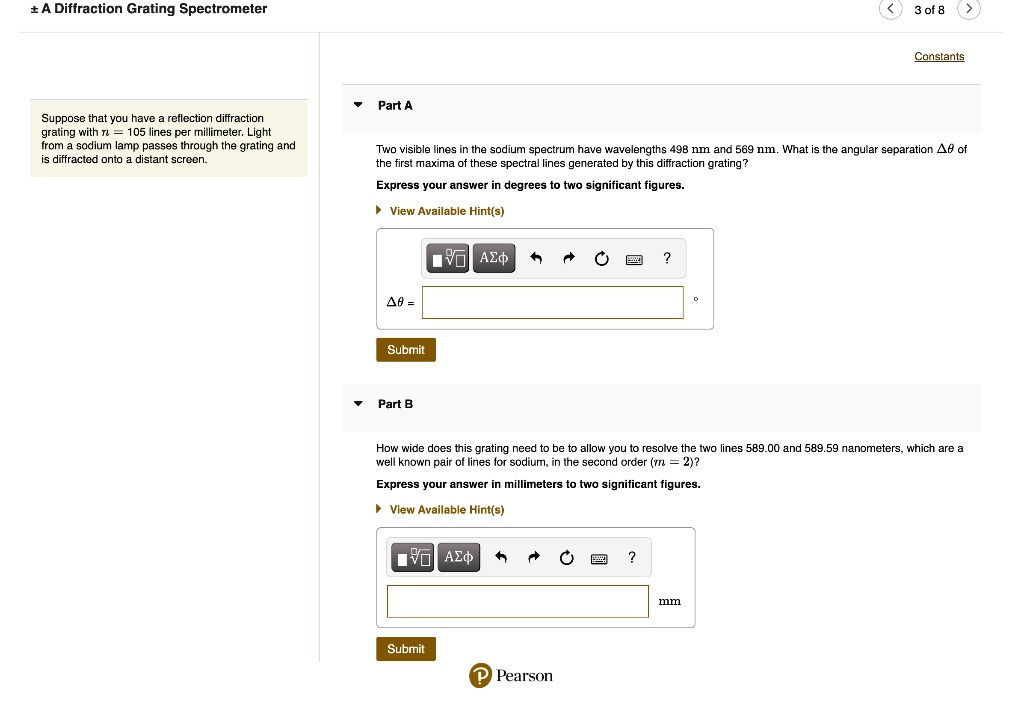Submit the Part A answer
1024x701 pixels.
click(x=406, y=350)
